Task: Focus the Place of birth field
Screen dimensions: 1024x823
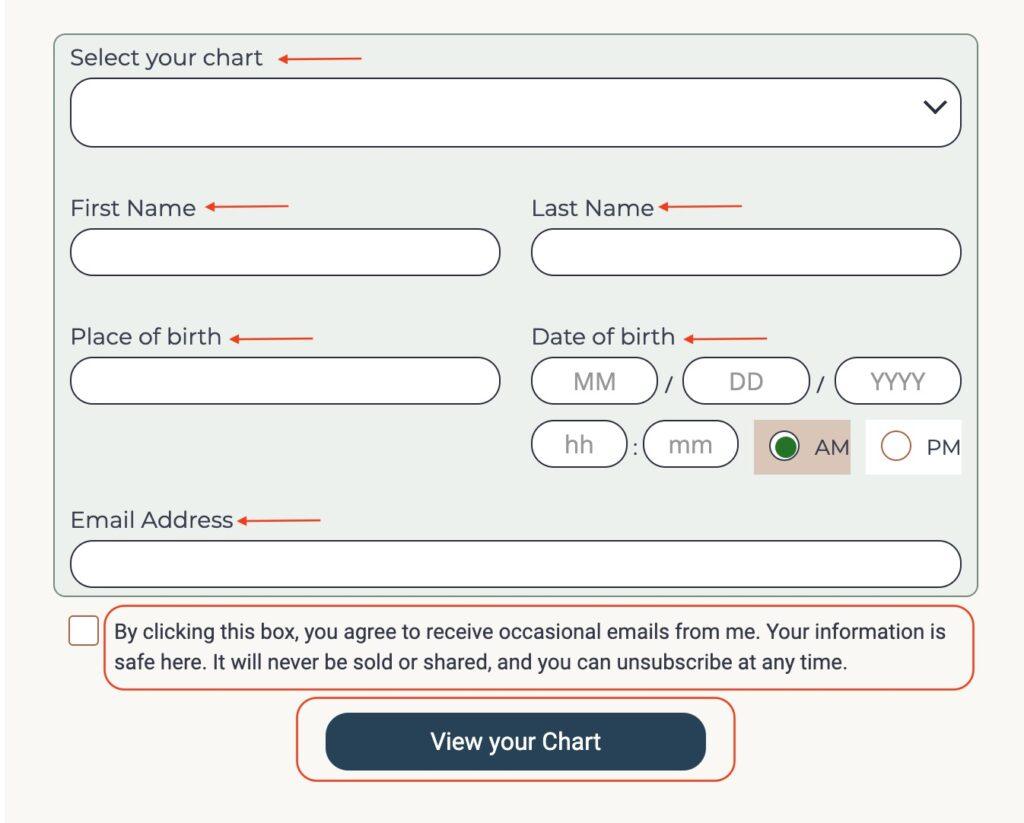Action: 285,381
